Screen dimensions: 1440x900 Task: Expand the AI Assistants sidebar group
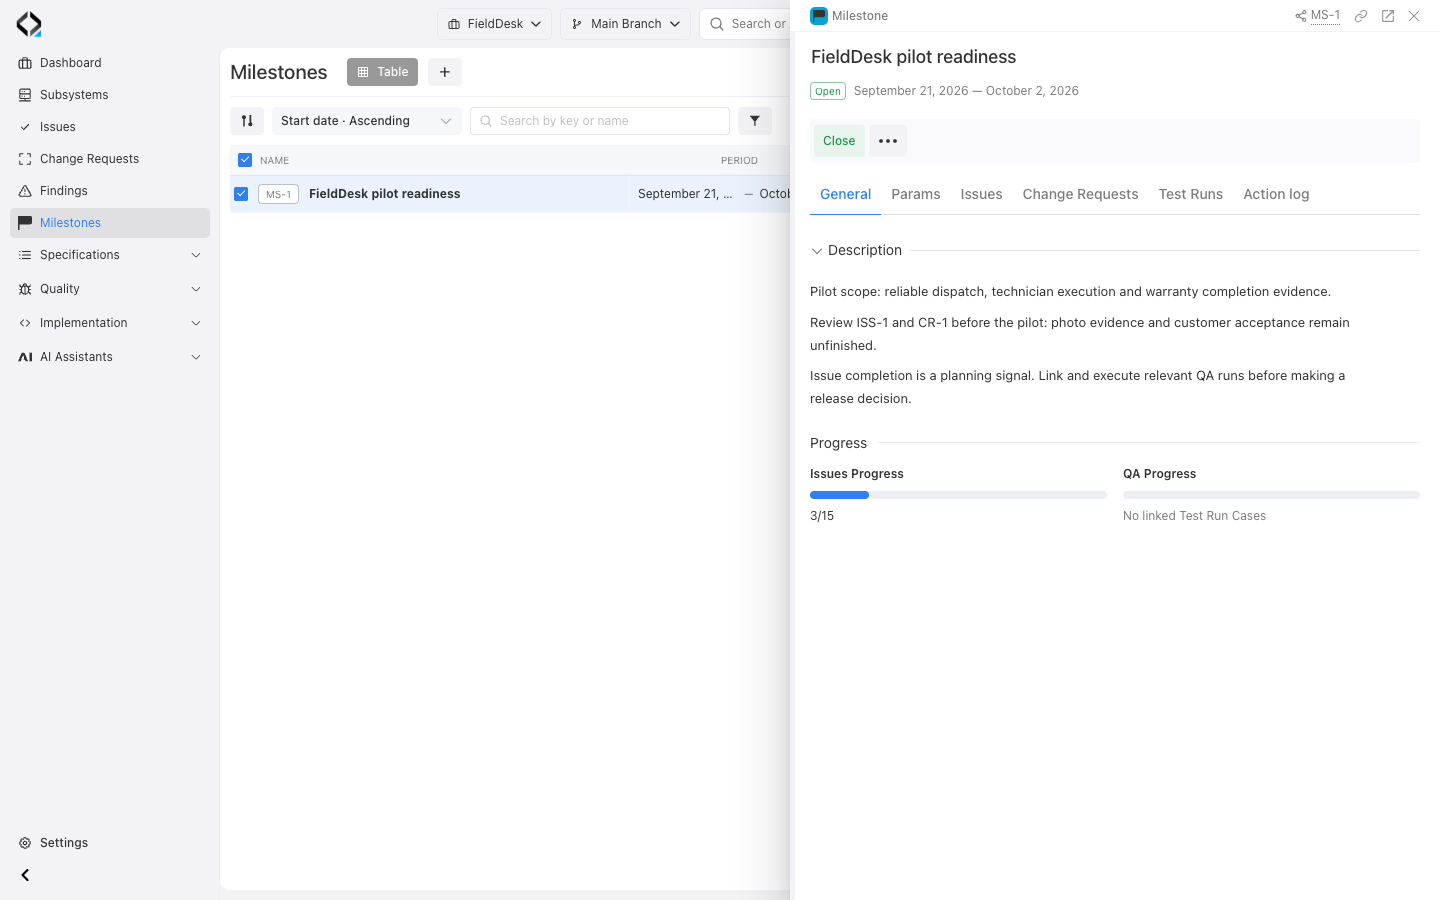click(x=110, y=357)
